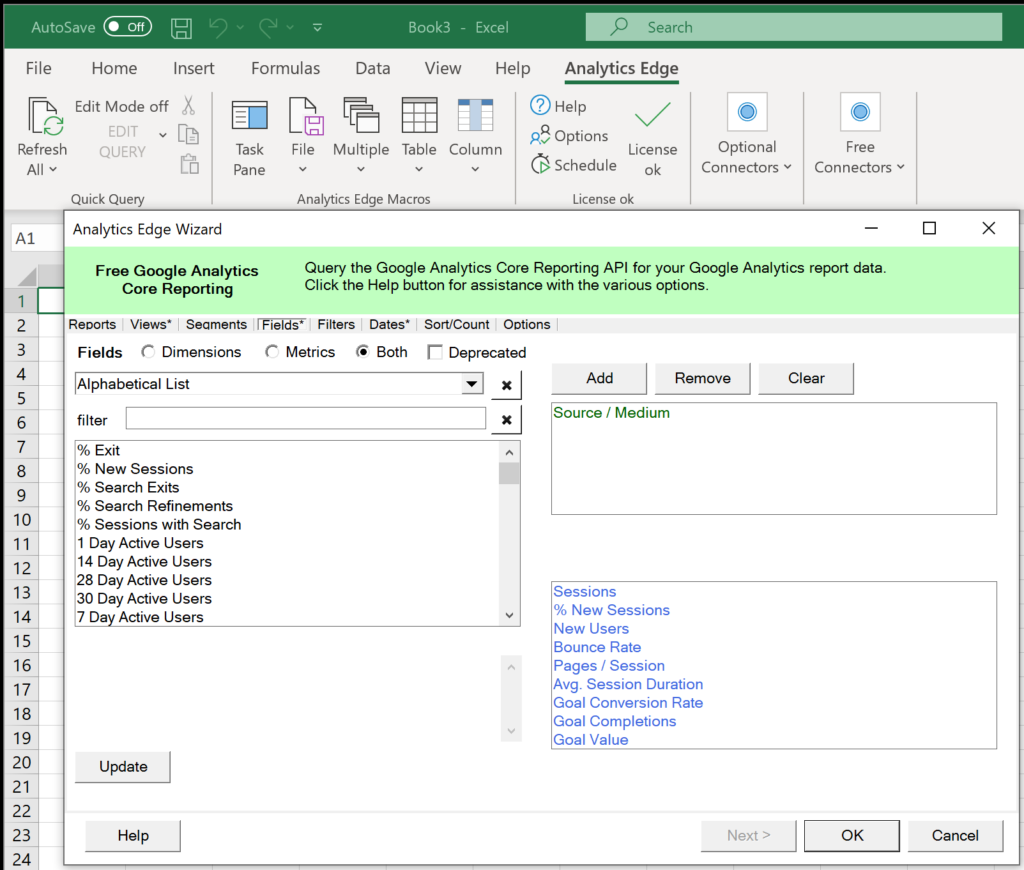Expand the Multiple macros dropdown chevron

coord(360,170)
